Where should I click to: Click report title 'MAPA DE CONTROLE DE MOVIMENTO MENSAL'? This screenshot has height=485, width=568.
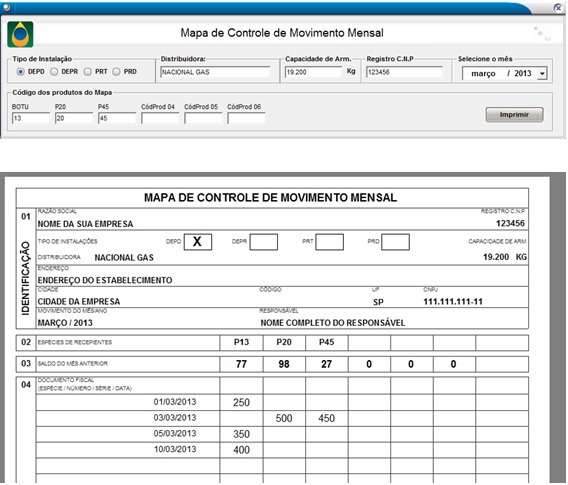tap(271, 197)
